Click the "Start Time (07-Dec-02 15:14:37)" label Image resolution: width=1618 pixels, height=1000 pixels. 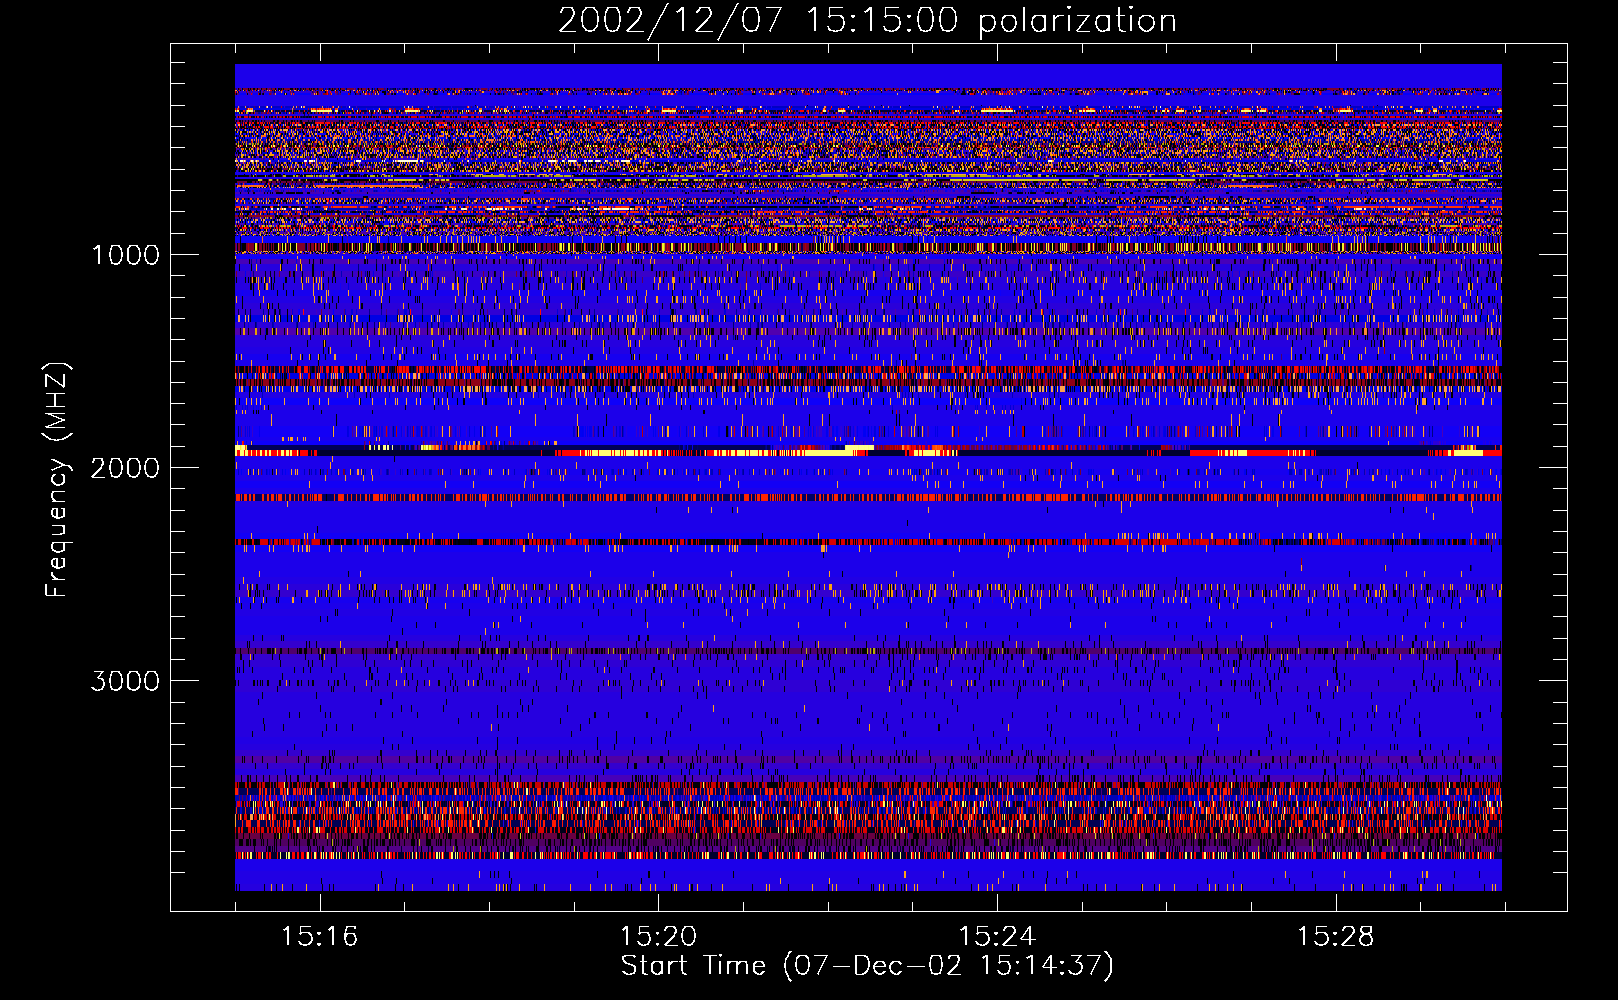867,966
